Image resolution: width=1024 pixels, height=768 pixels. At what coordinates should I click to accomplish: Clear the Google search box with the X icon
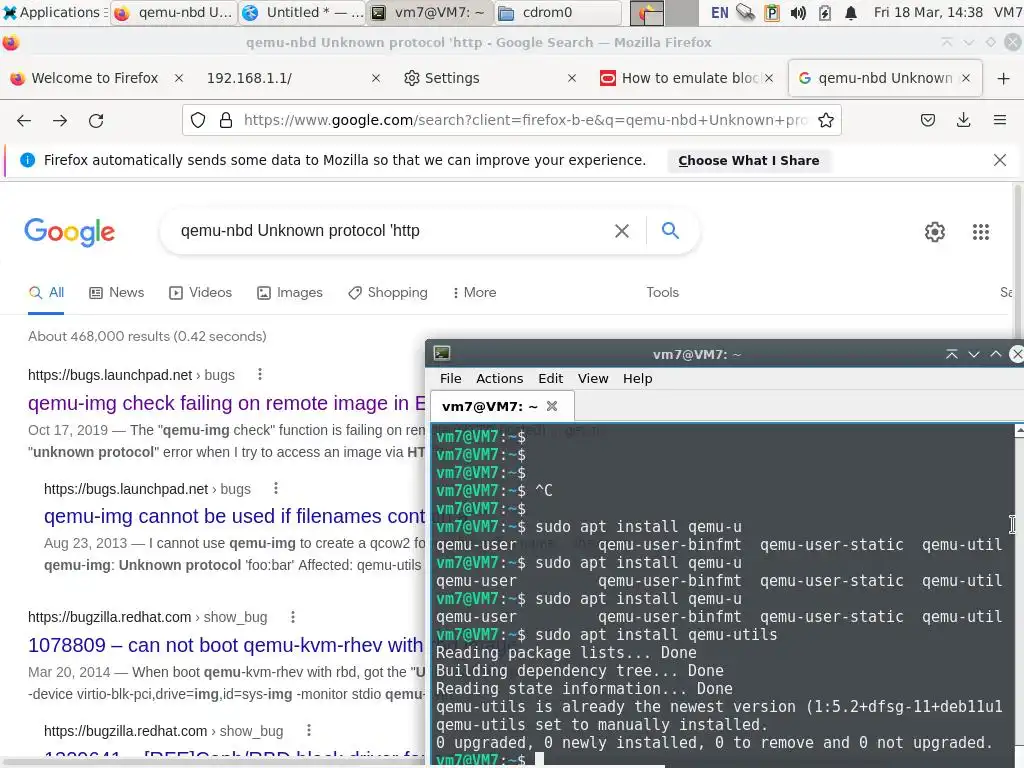pos(622,231)
